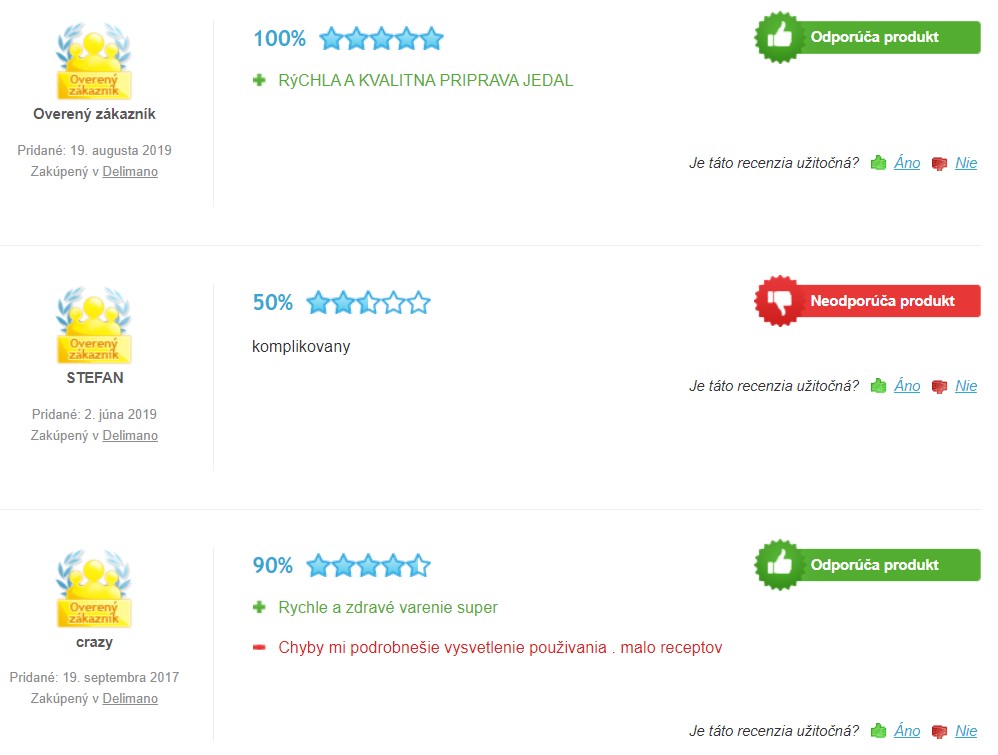This screenshot has height=755, width=998.
Task: Click the thumbs-up icon in the August 2019 review
Action: [879, 163]
